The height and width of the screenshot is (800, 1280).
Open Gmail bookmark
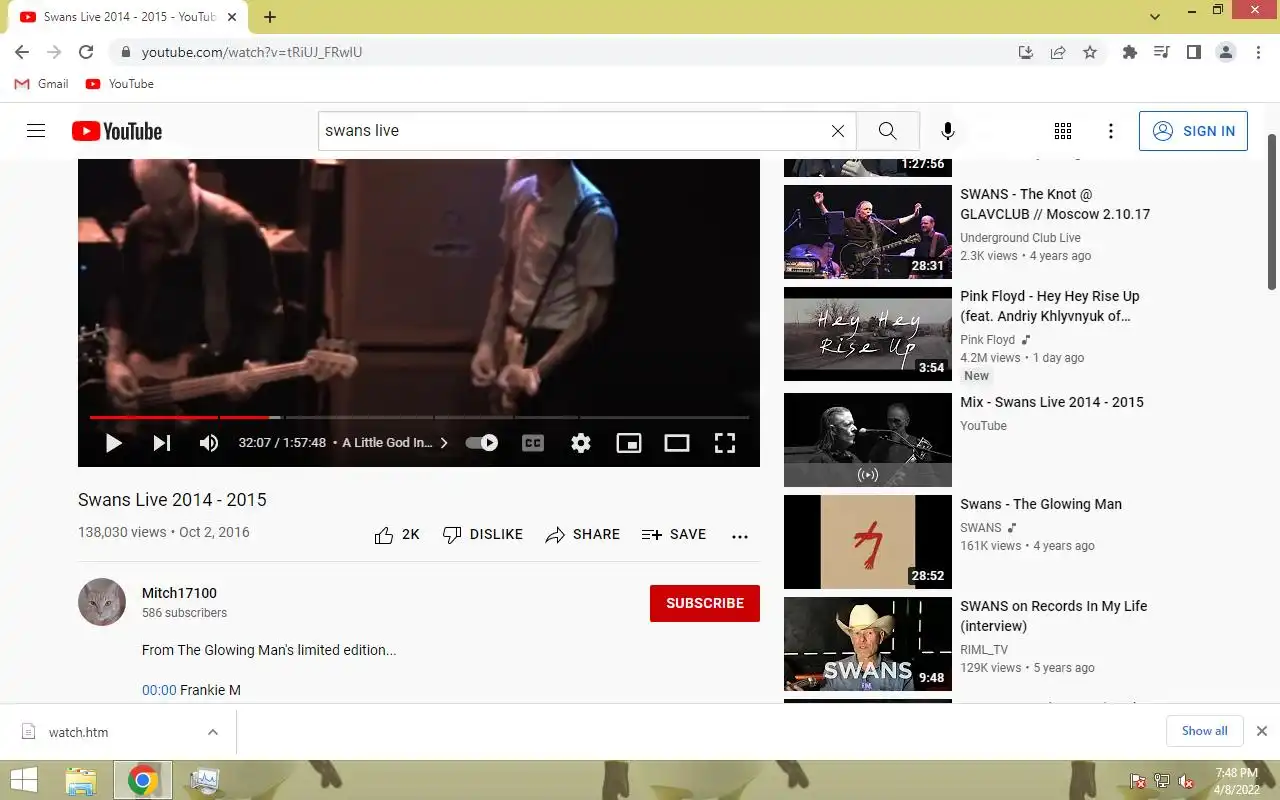(42, 84)
